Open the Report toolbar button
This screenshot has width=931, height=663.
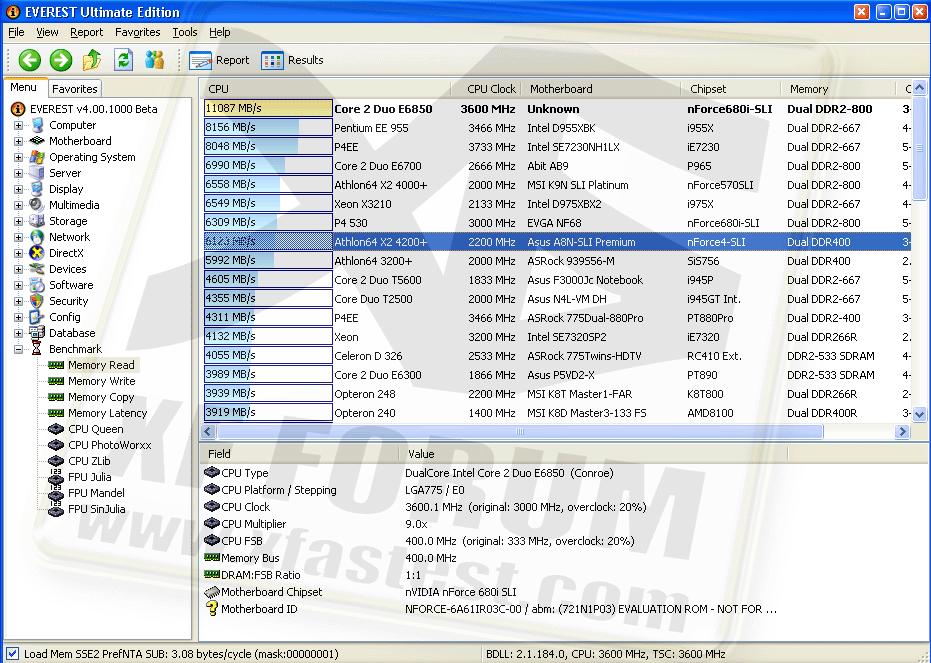(x=219, y=60)
